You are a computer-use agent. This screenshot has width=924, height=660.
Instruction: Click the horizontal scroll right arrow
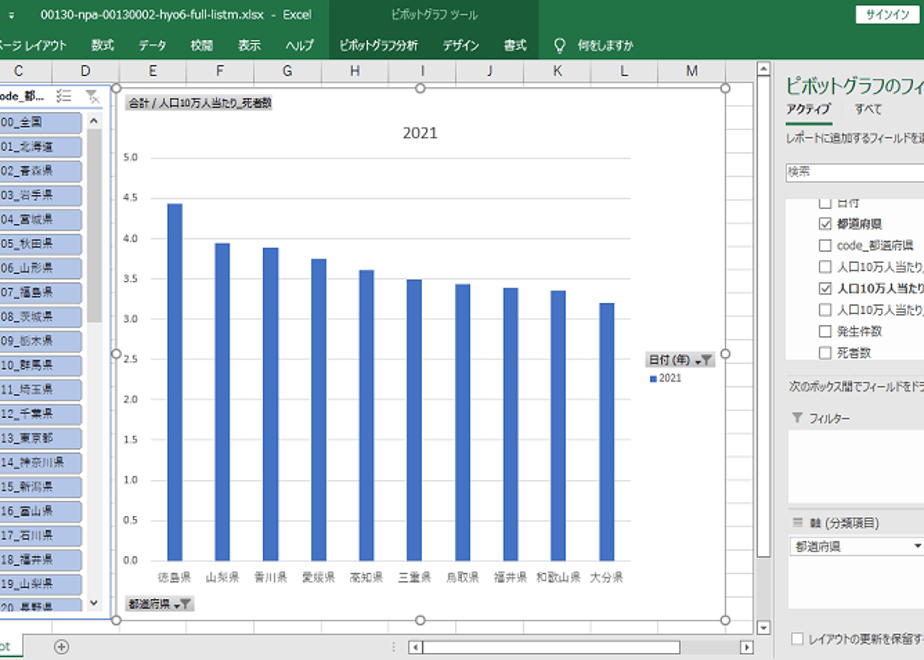click(747, 647)
